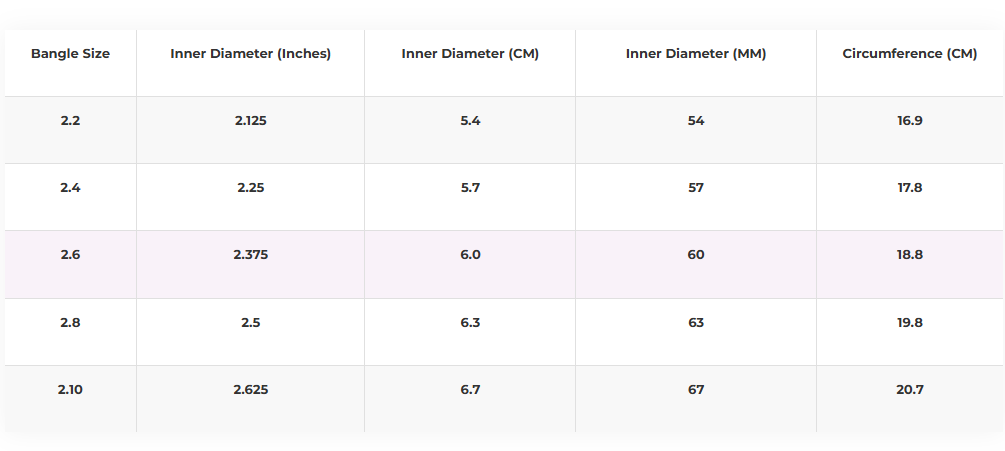This screenshot has height=451, width=1005.
Task: Click the 2.125 inches diameter cell
Action: (x=250, y=121)
